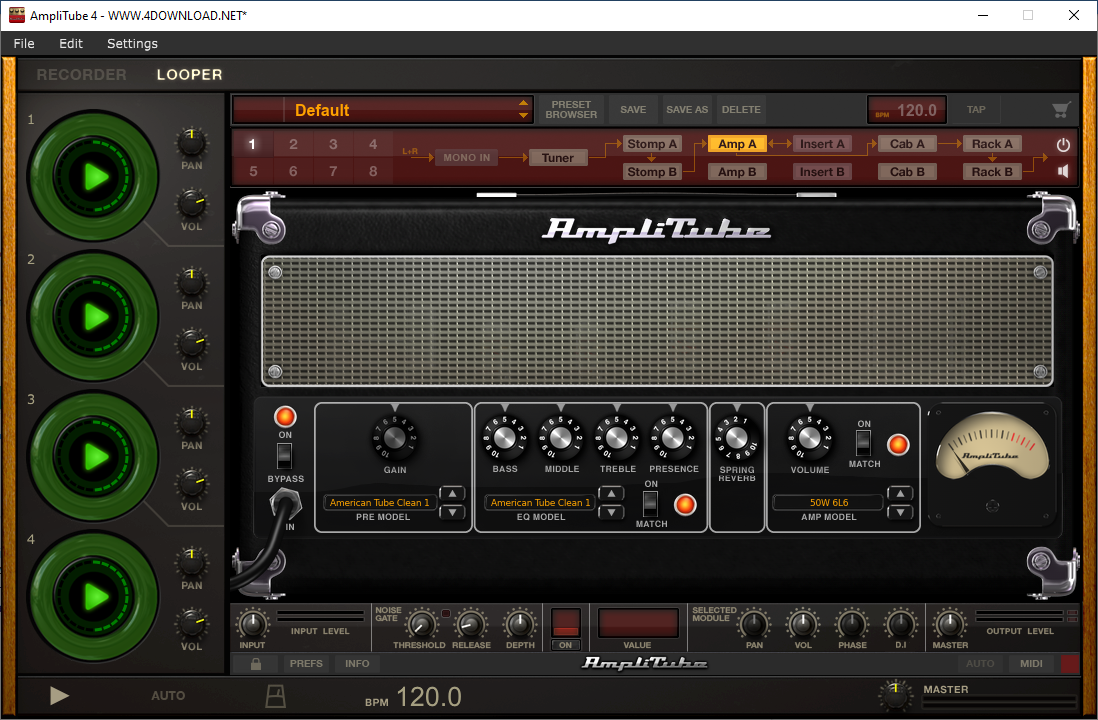Viewport: 1098px width, 720px height.
Task: Click the MONO IN routing button
Action: point(466,158)
